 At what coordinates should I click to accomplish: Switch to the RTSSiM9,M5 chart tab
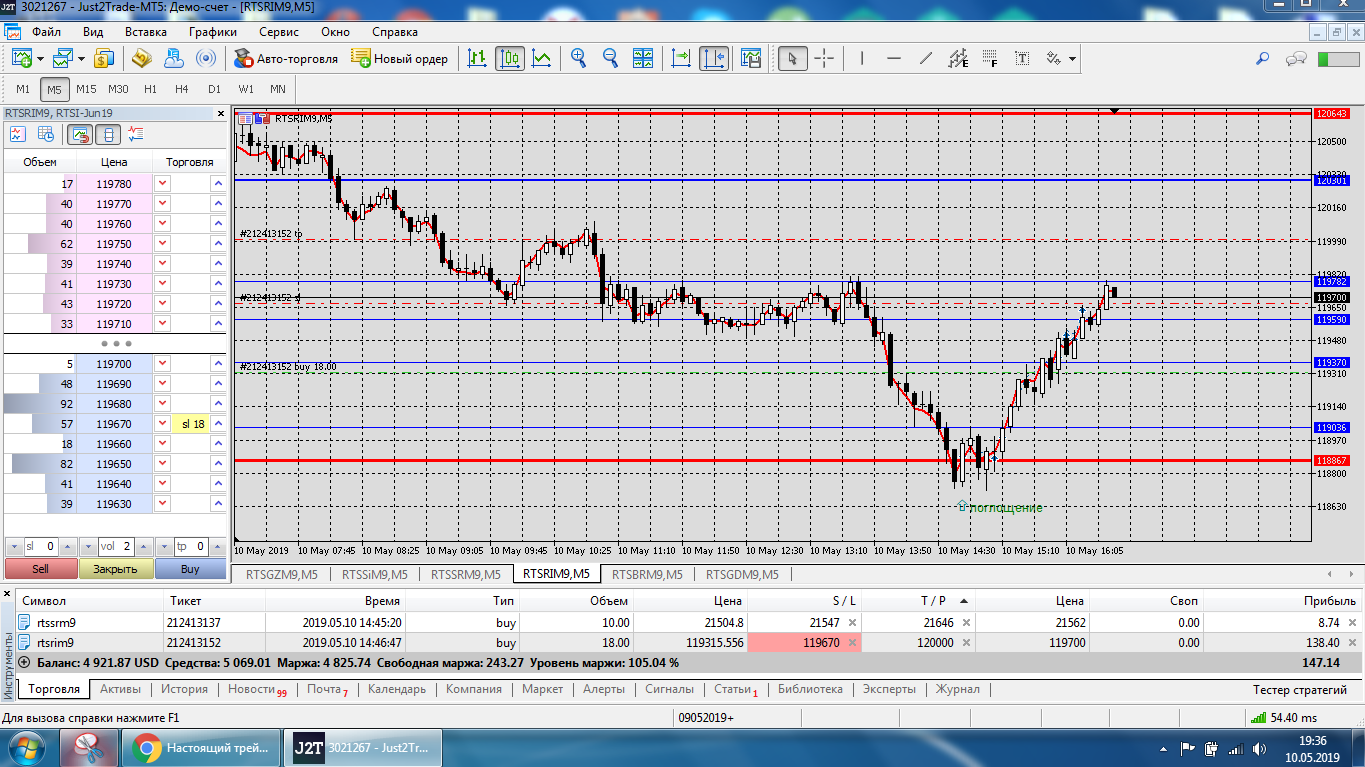click(375, 575)
